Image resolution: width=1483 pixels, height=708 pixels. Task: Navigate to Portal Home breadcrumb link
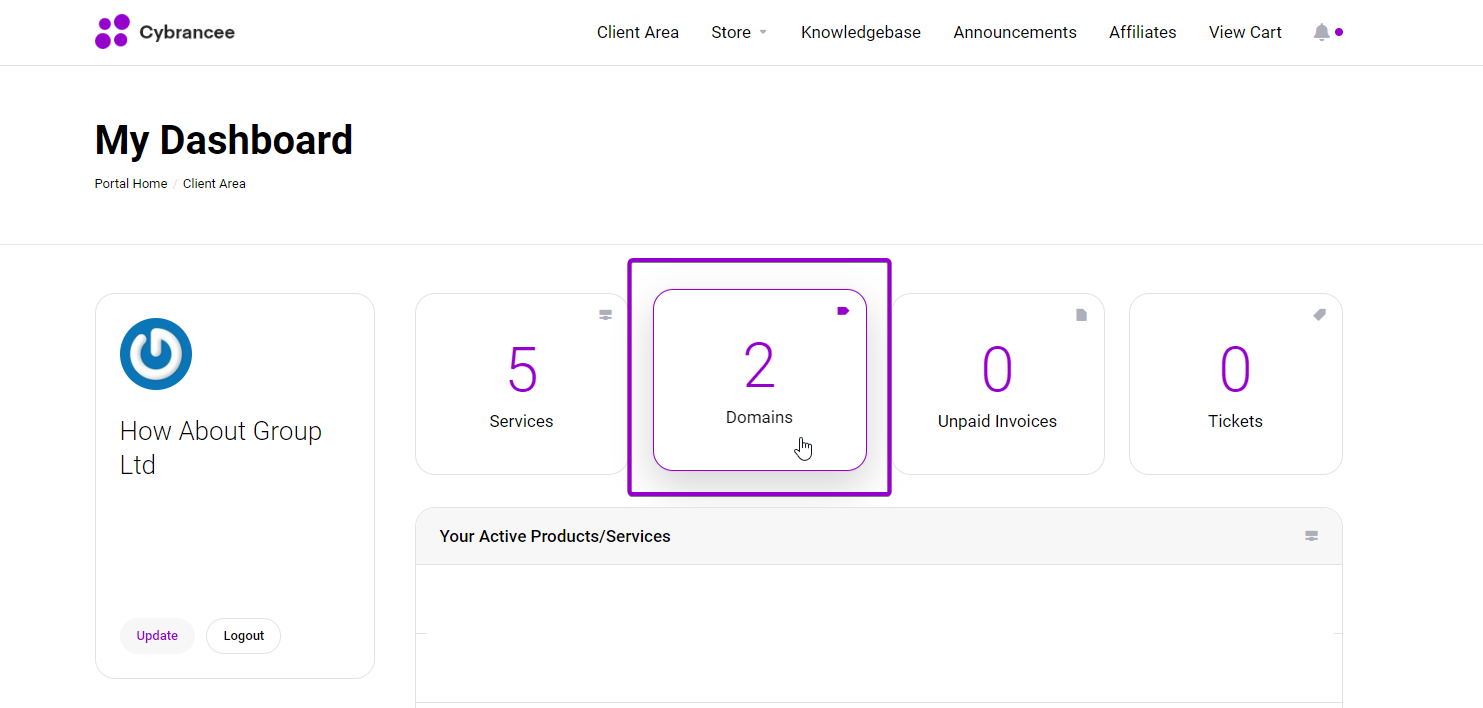pyautogui.click(x=130, y=183)
